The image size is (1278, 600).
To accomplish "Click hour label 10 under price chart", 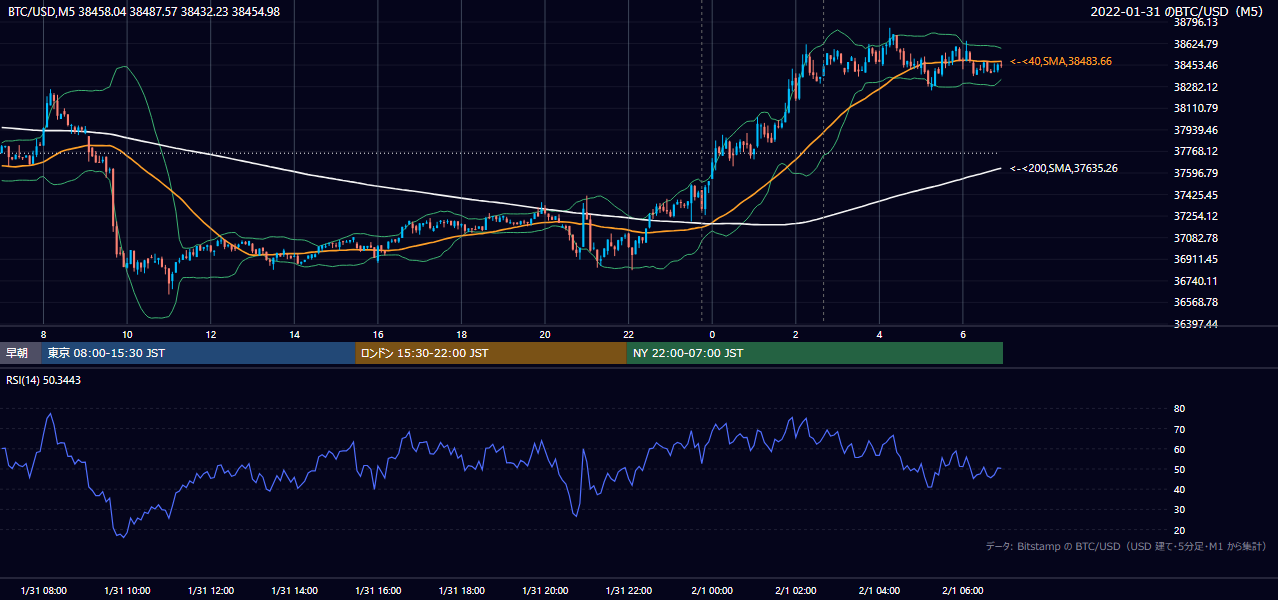I will (127, 335).
